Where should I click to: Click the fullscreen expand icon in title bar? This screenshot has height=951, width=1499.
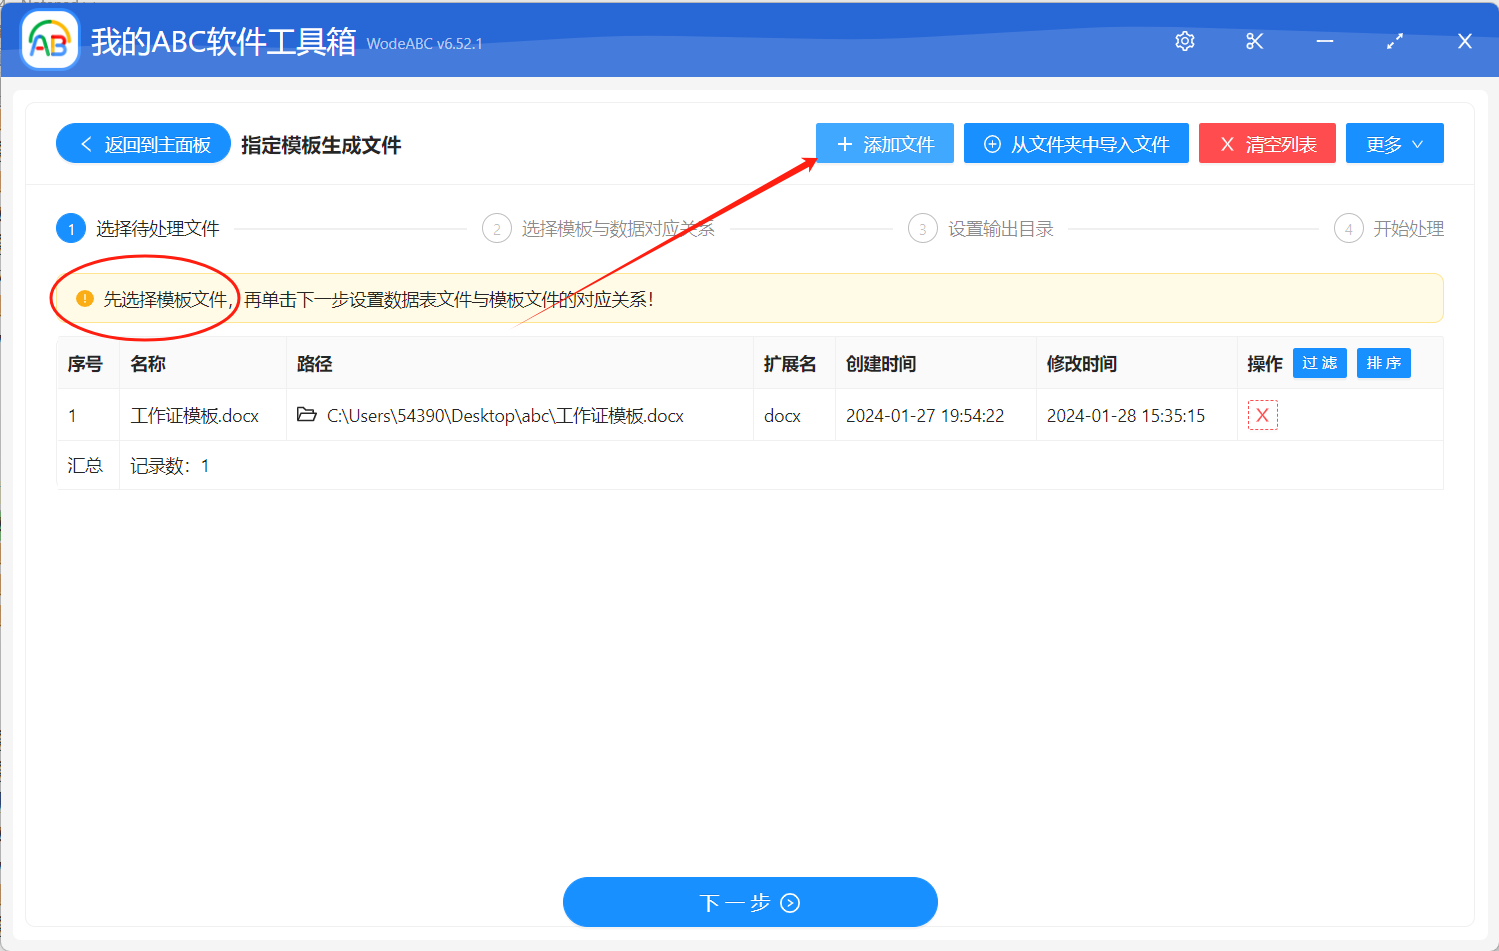tap(1394, 41)
